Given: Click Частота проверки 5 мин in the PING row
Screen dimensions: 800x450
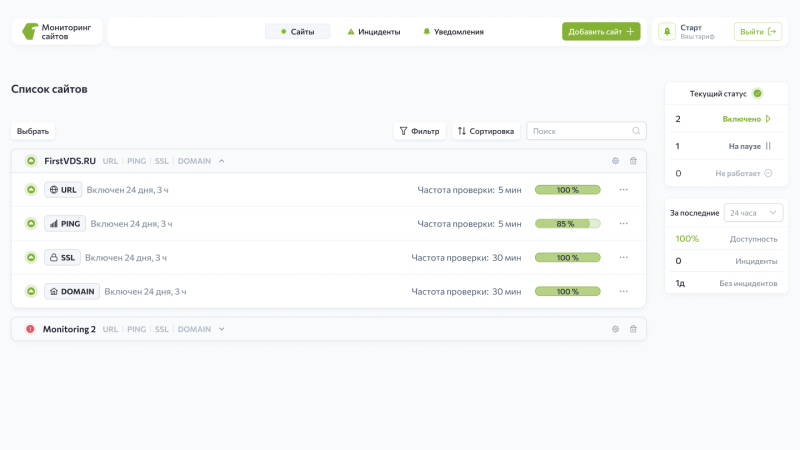Looking at the screenshot, I should pyautogui.click(x=469, y=223).
